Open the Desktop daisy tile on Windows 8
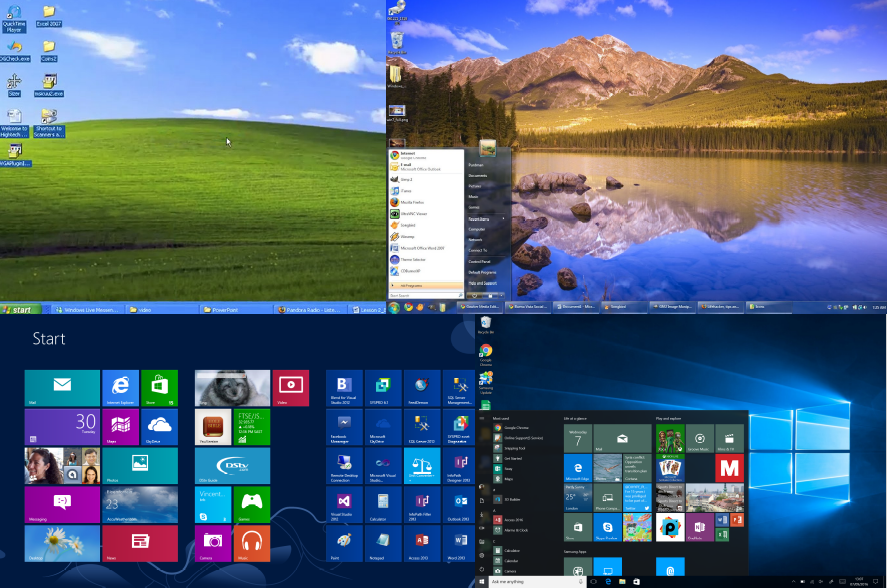 pos(62,543)
